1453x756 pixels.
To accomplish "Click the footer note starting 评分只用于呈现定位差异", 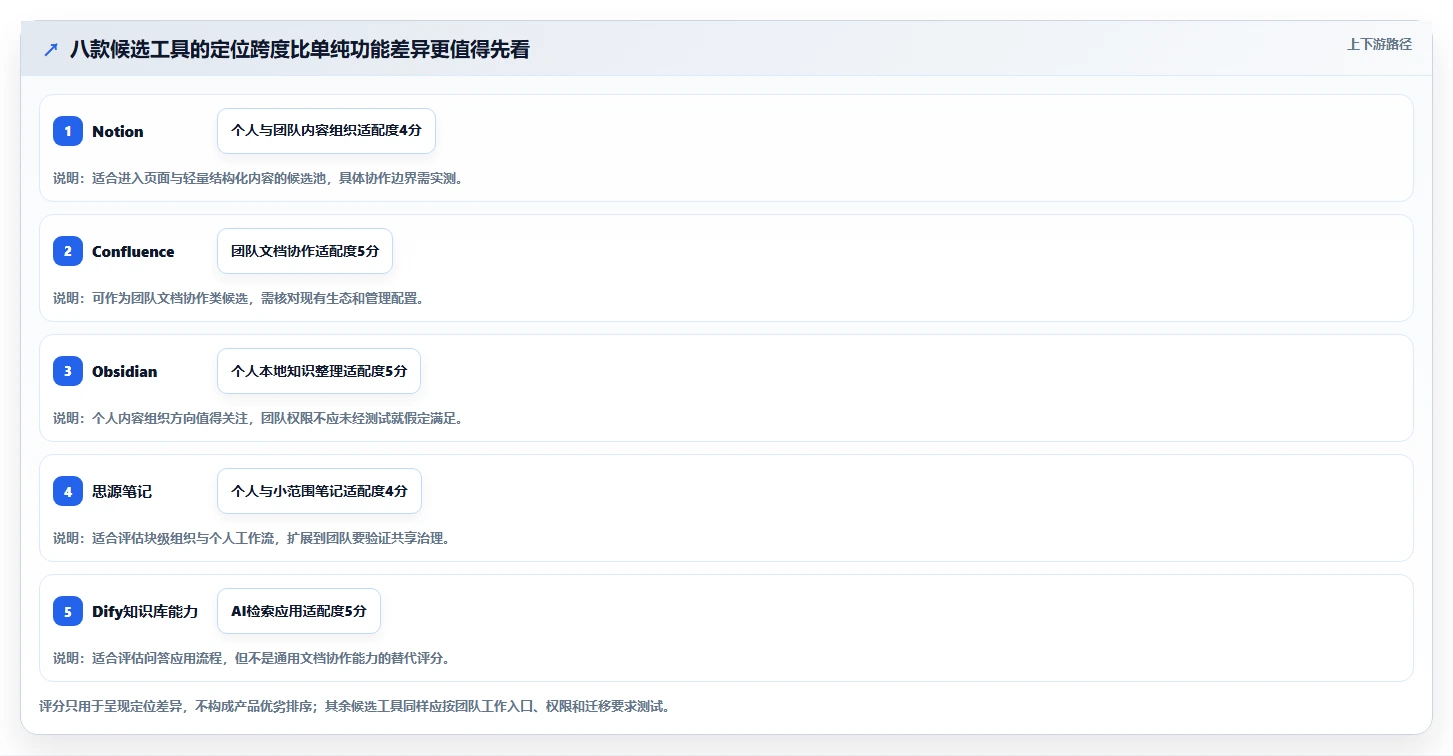I will 354,706.
